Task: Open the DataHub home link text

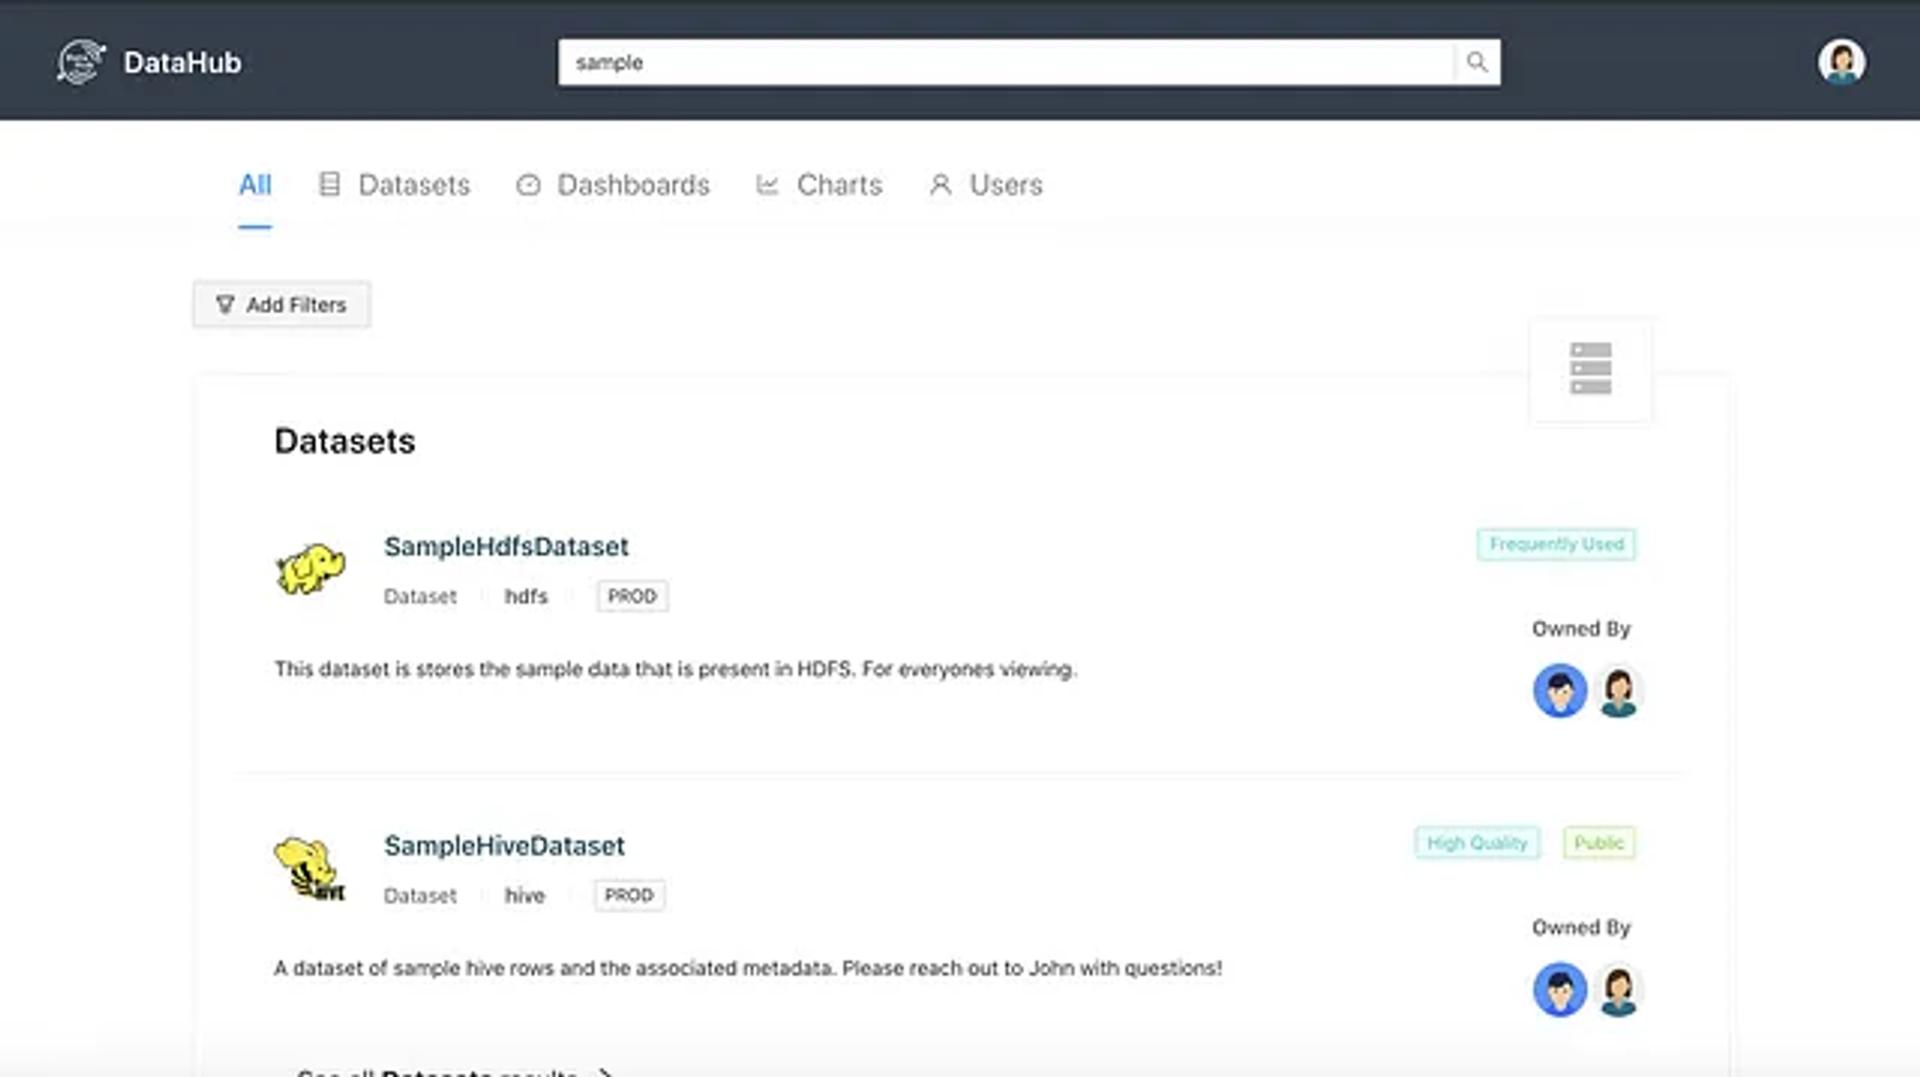Action: click(x=182, y=62)
